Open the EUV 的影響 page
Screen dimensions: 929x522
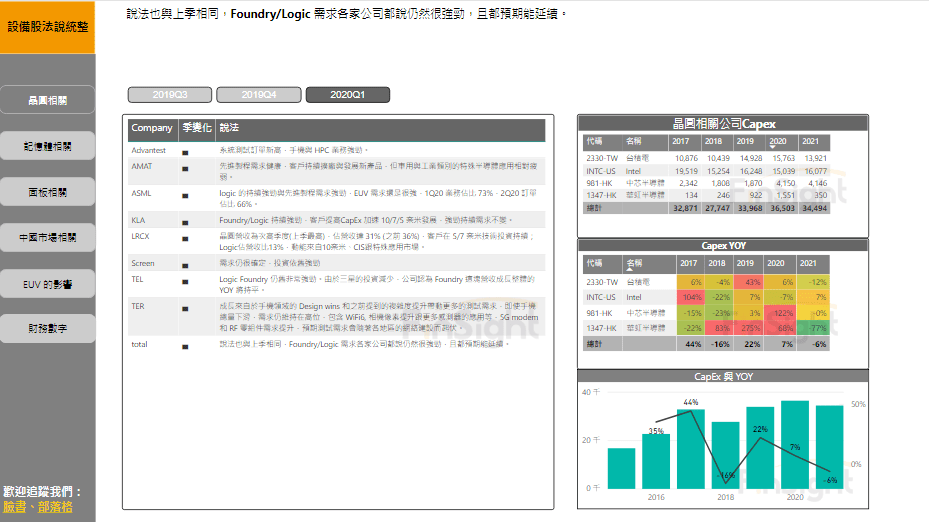(48, 284)
